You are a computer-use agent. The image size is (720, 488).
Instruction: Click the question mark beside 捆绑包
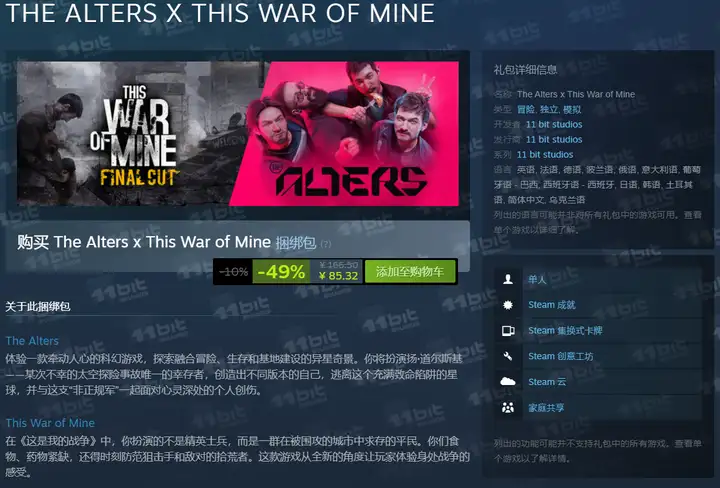click(x=326, y=244)
